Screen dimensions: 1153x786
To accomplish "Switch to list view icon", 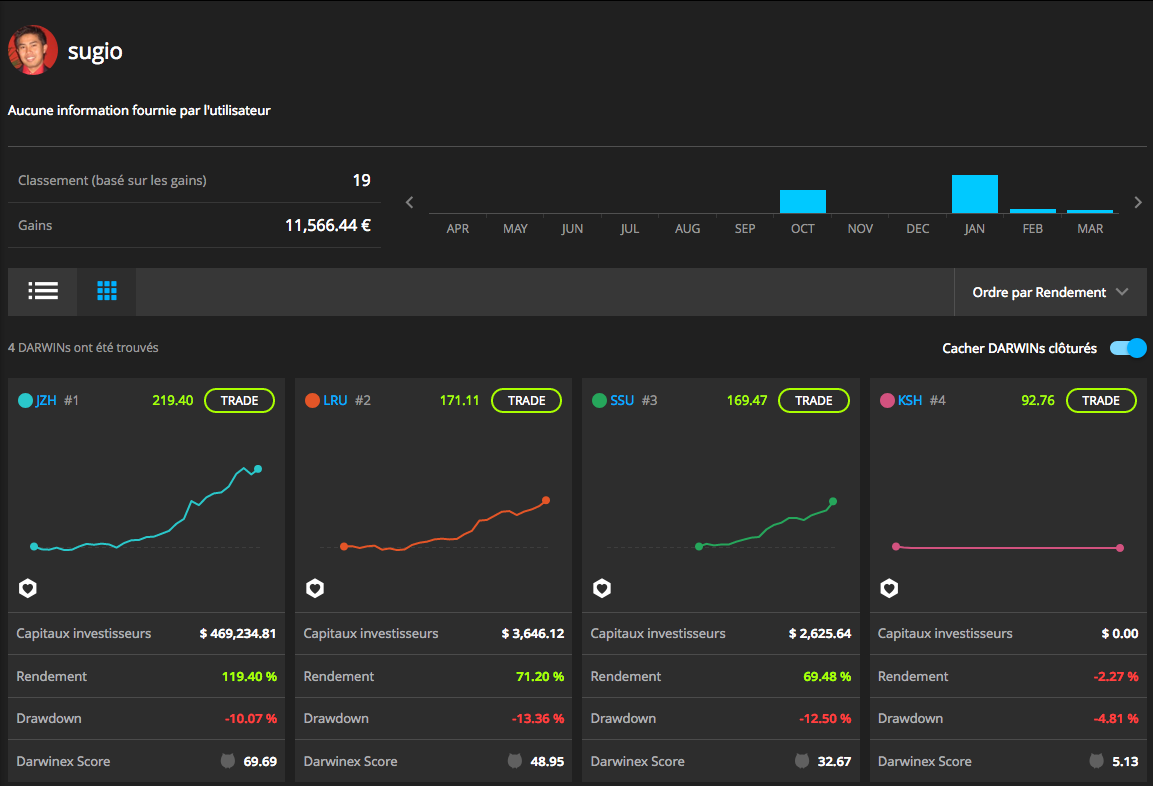I will click(x=43, y=291).
